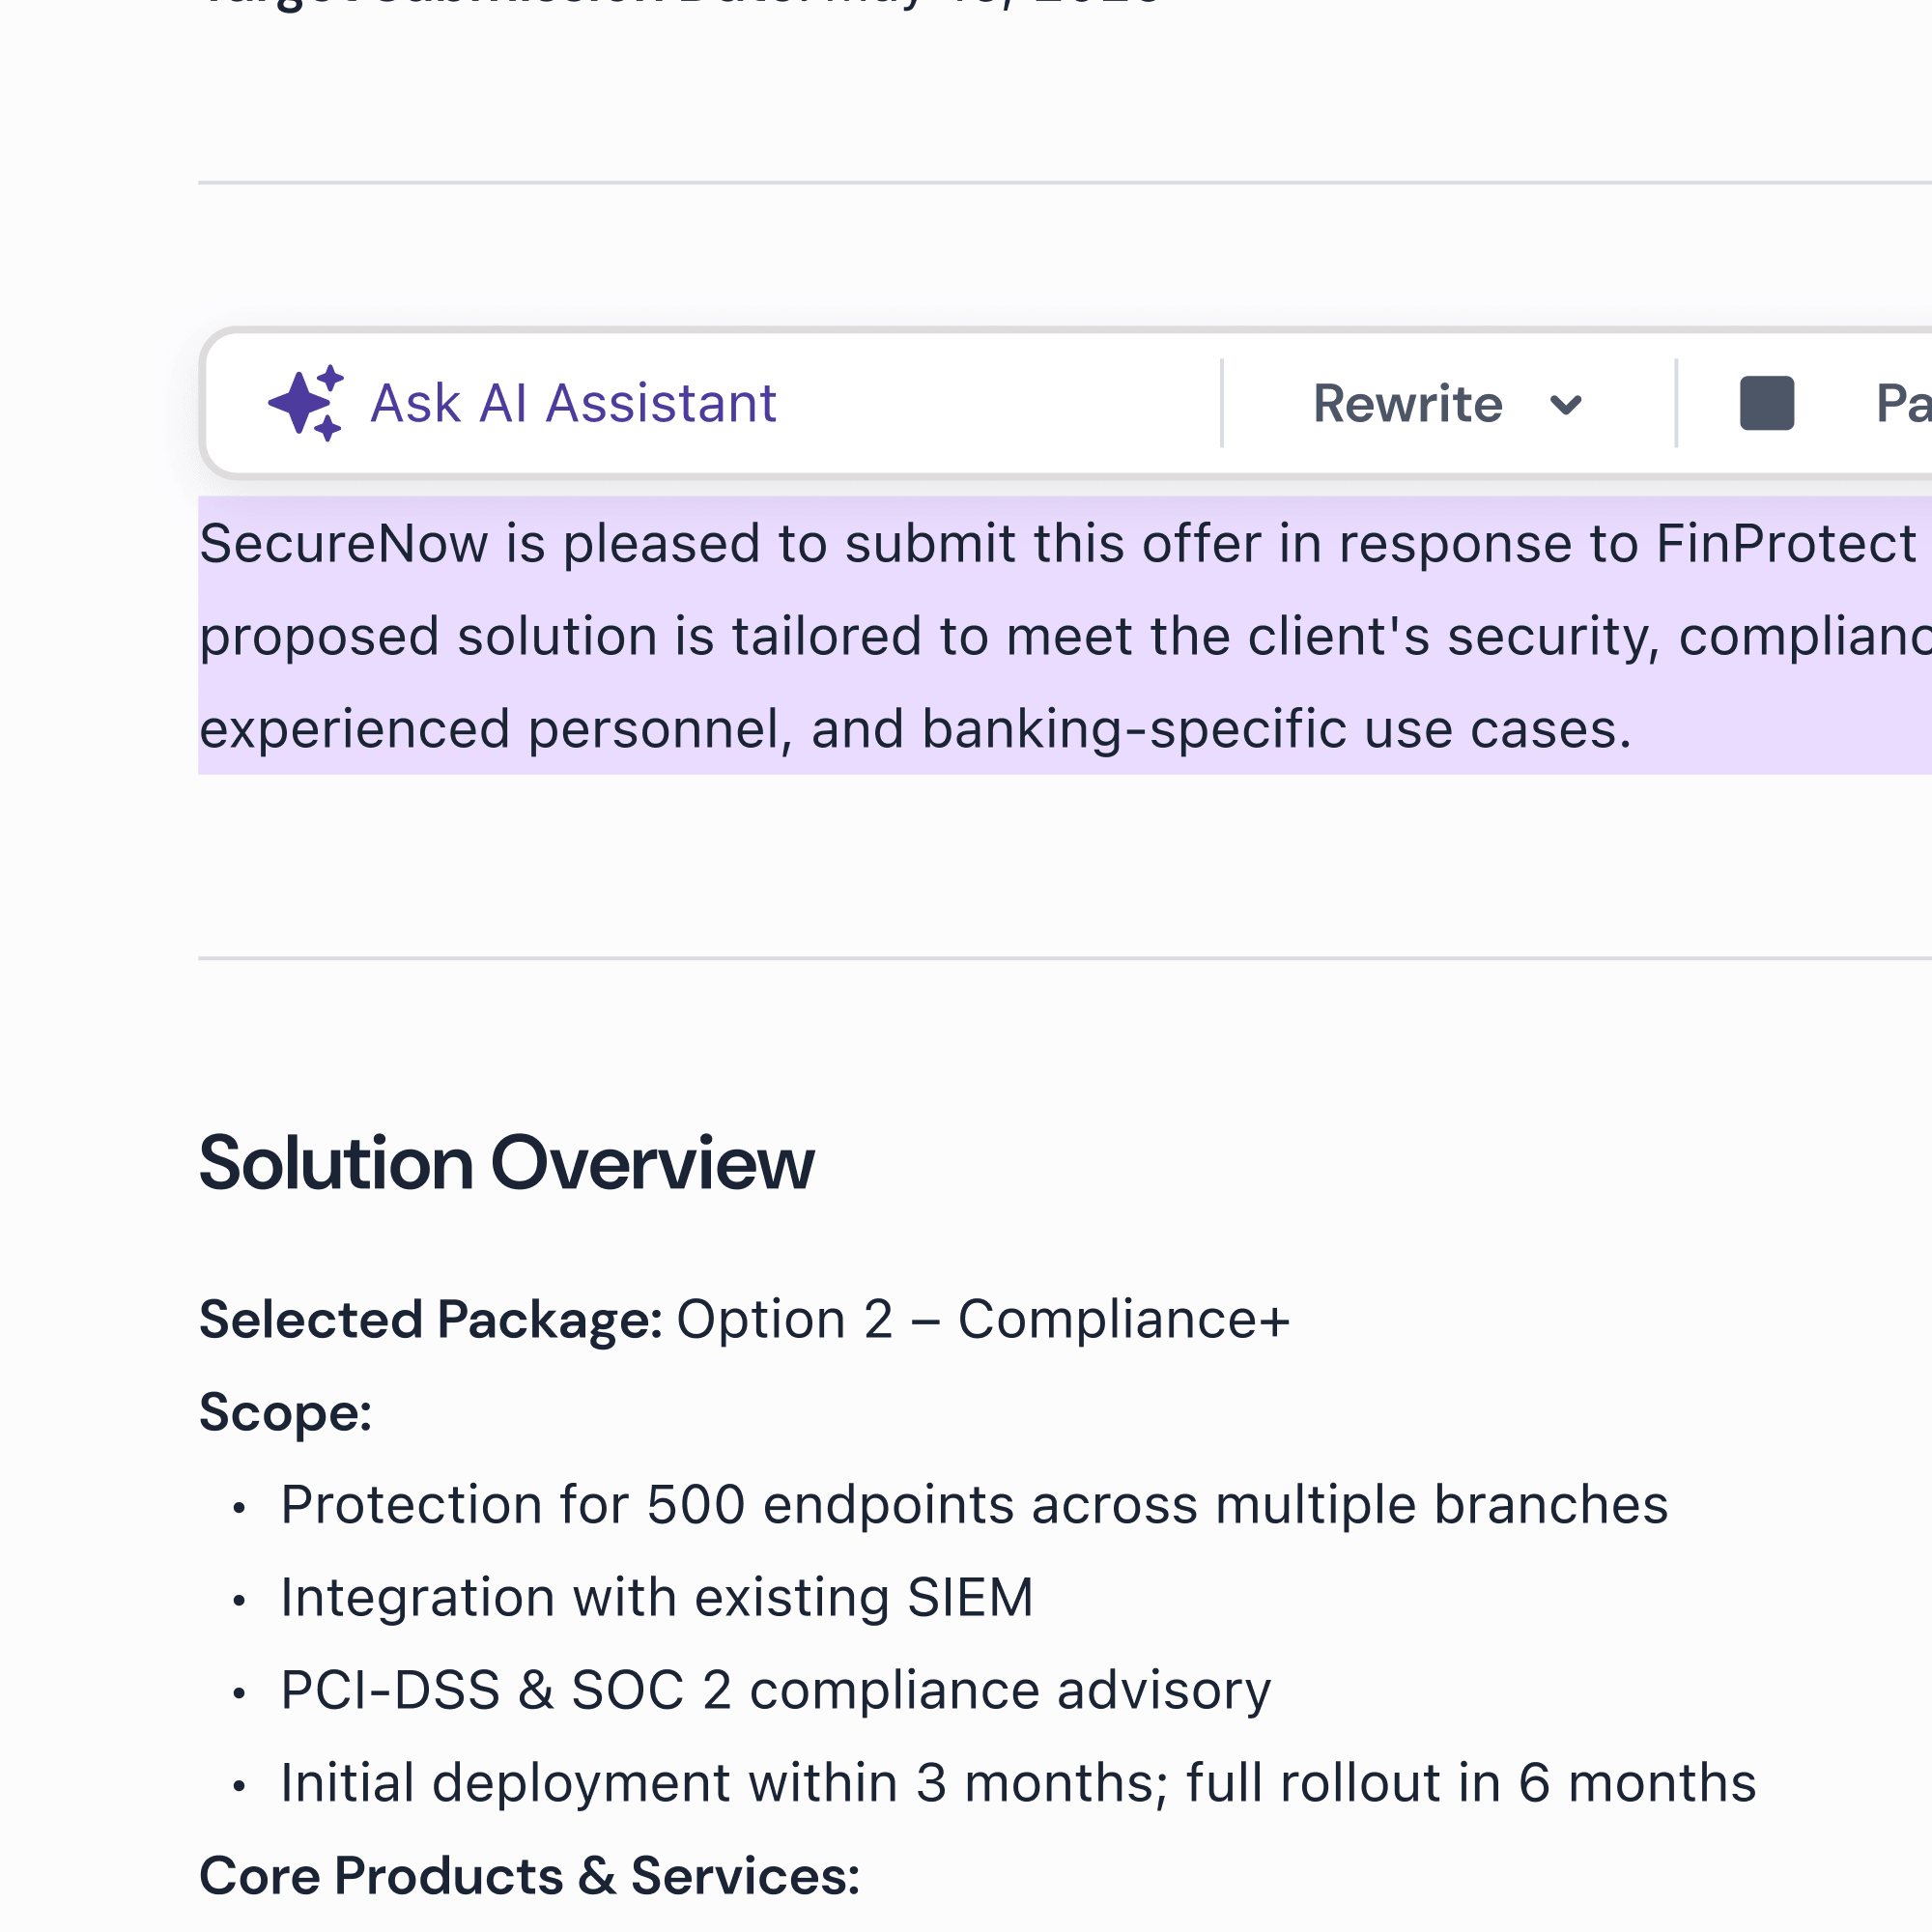The image size is (1932, 1932).
Task: Click the dark square block-type icon
Action: click(x=1767, y=403)
